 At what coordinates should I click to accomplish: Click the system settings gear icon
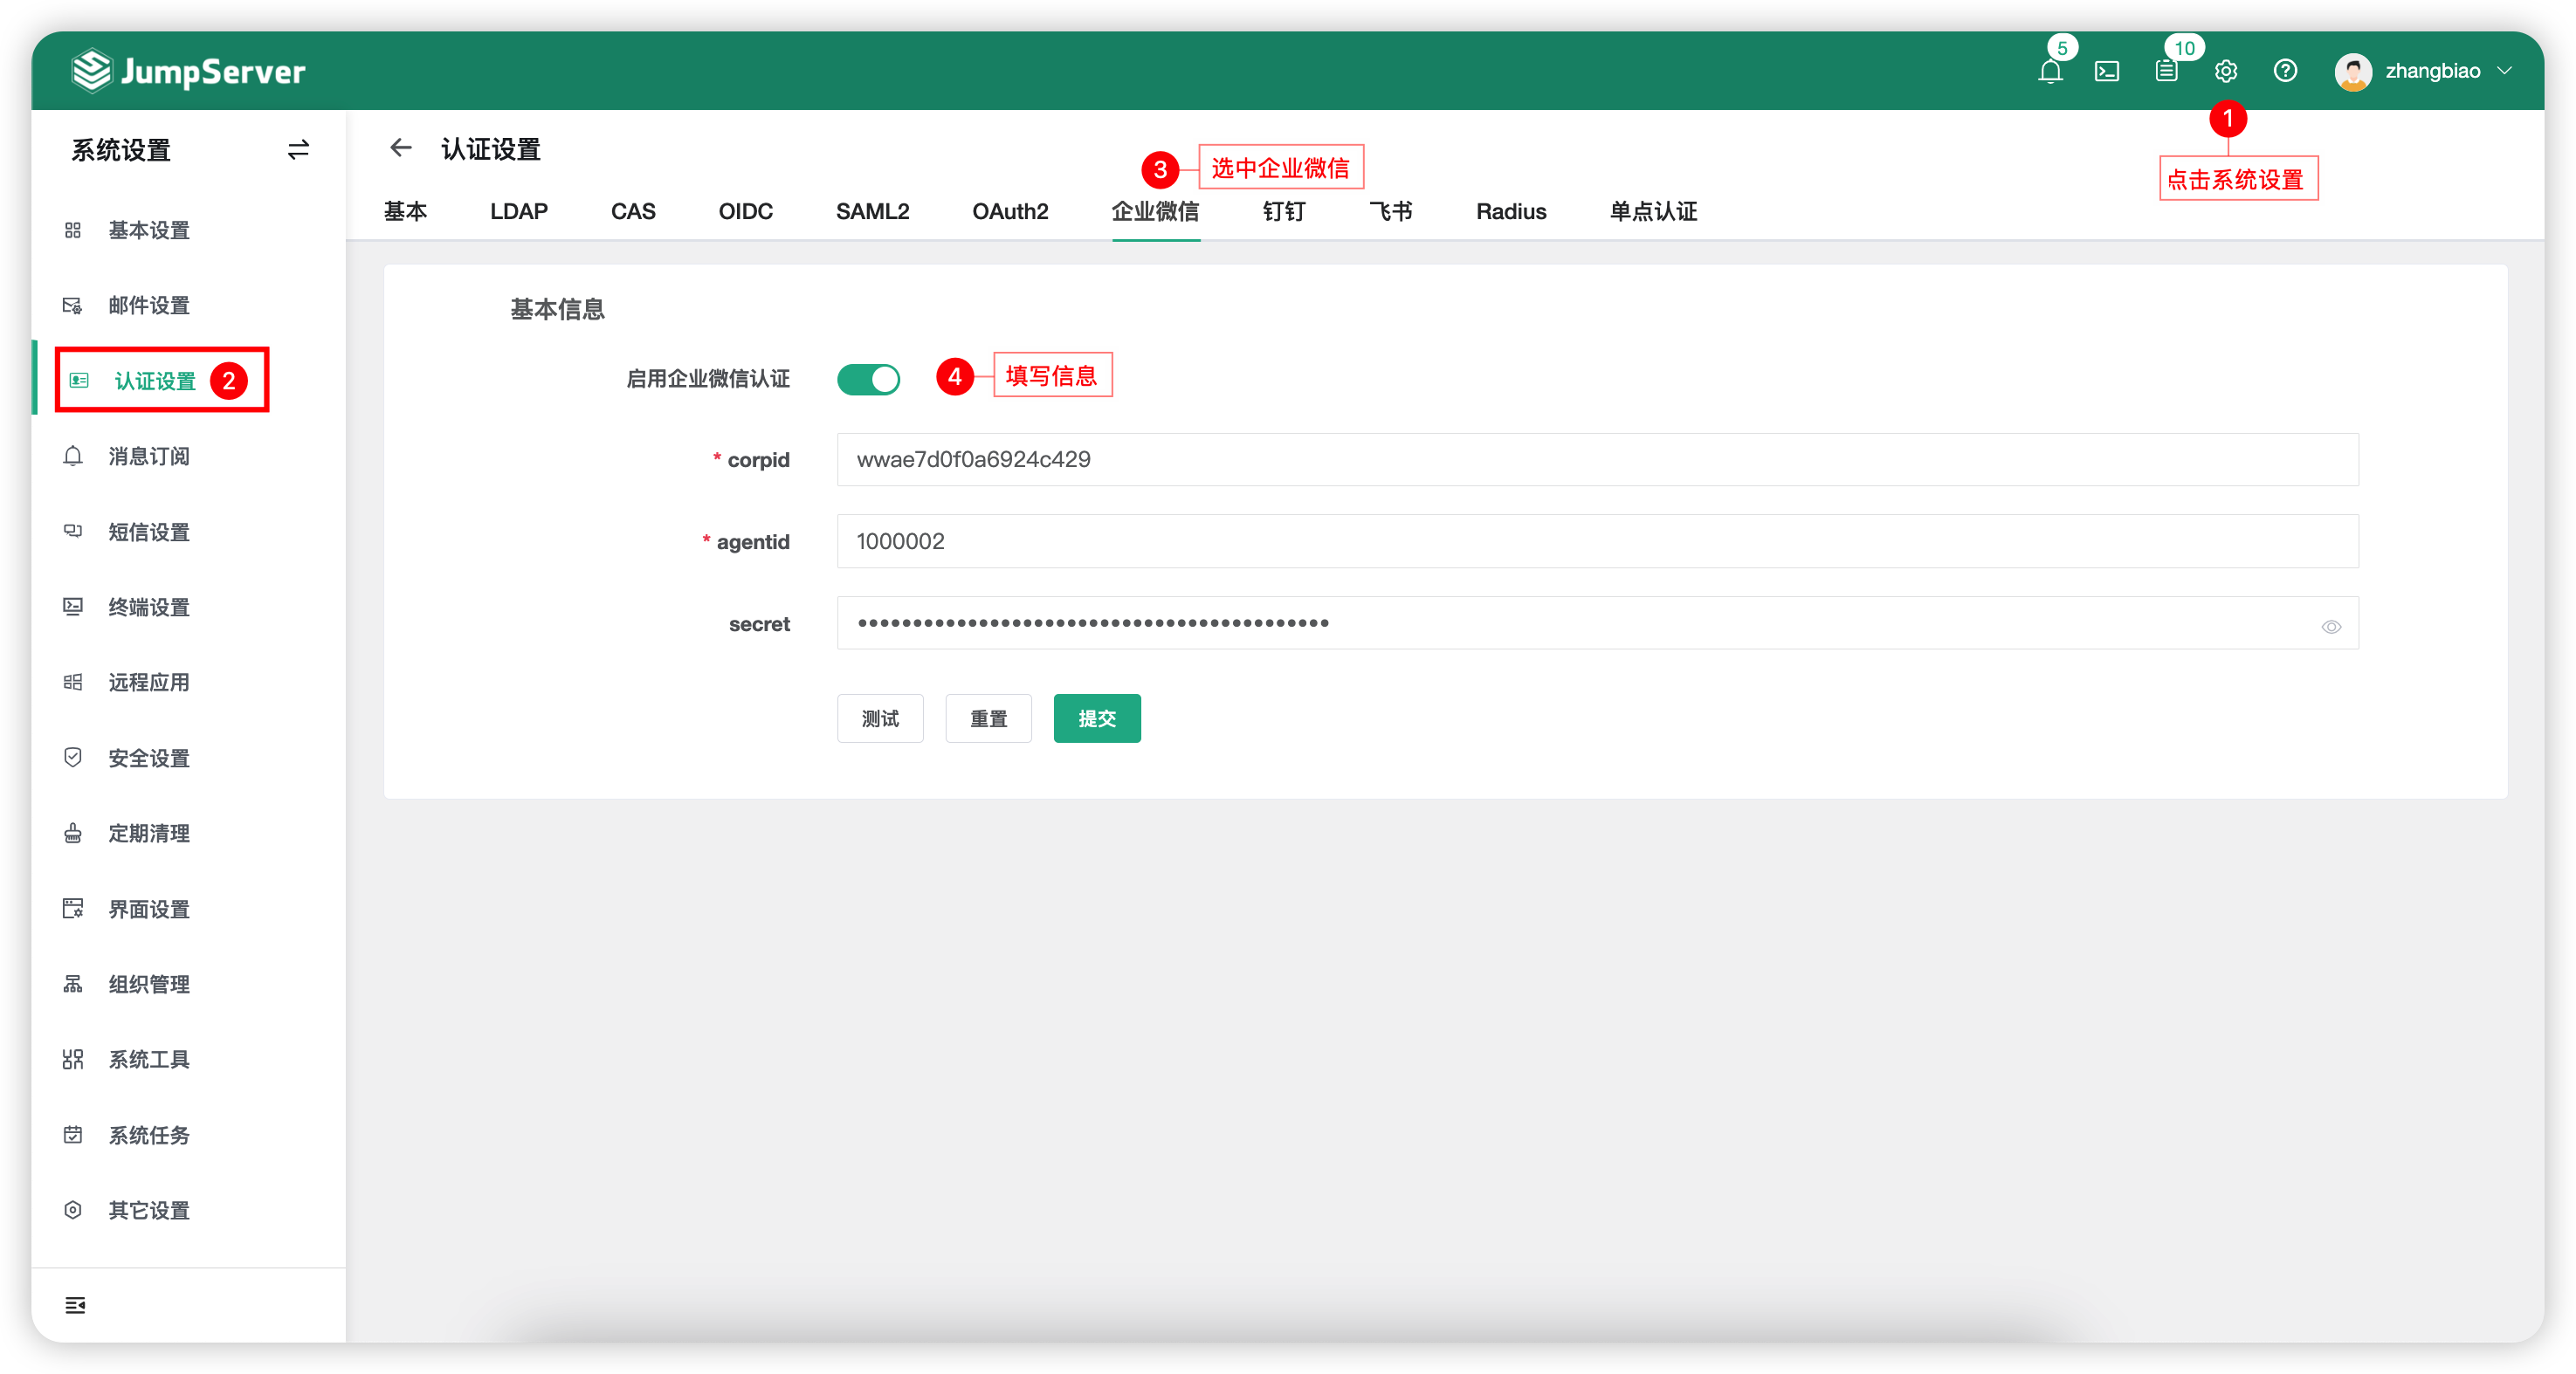(x=2226, y=71)
